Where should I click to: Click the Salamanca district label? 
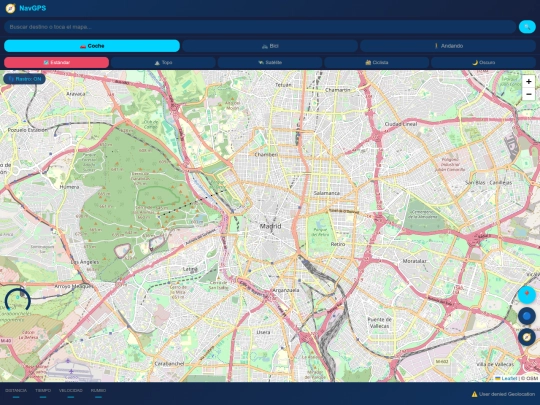(x=327, y=193)
